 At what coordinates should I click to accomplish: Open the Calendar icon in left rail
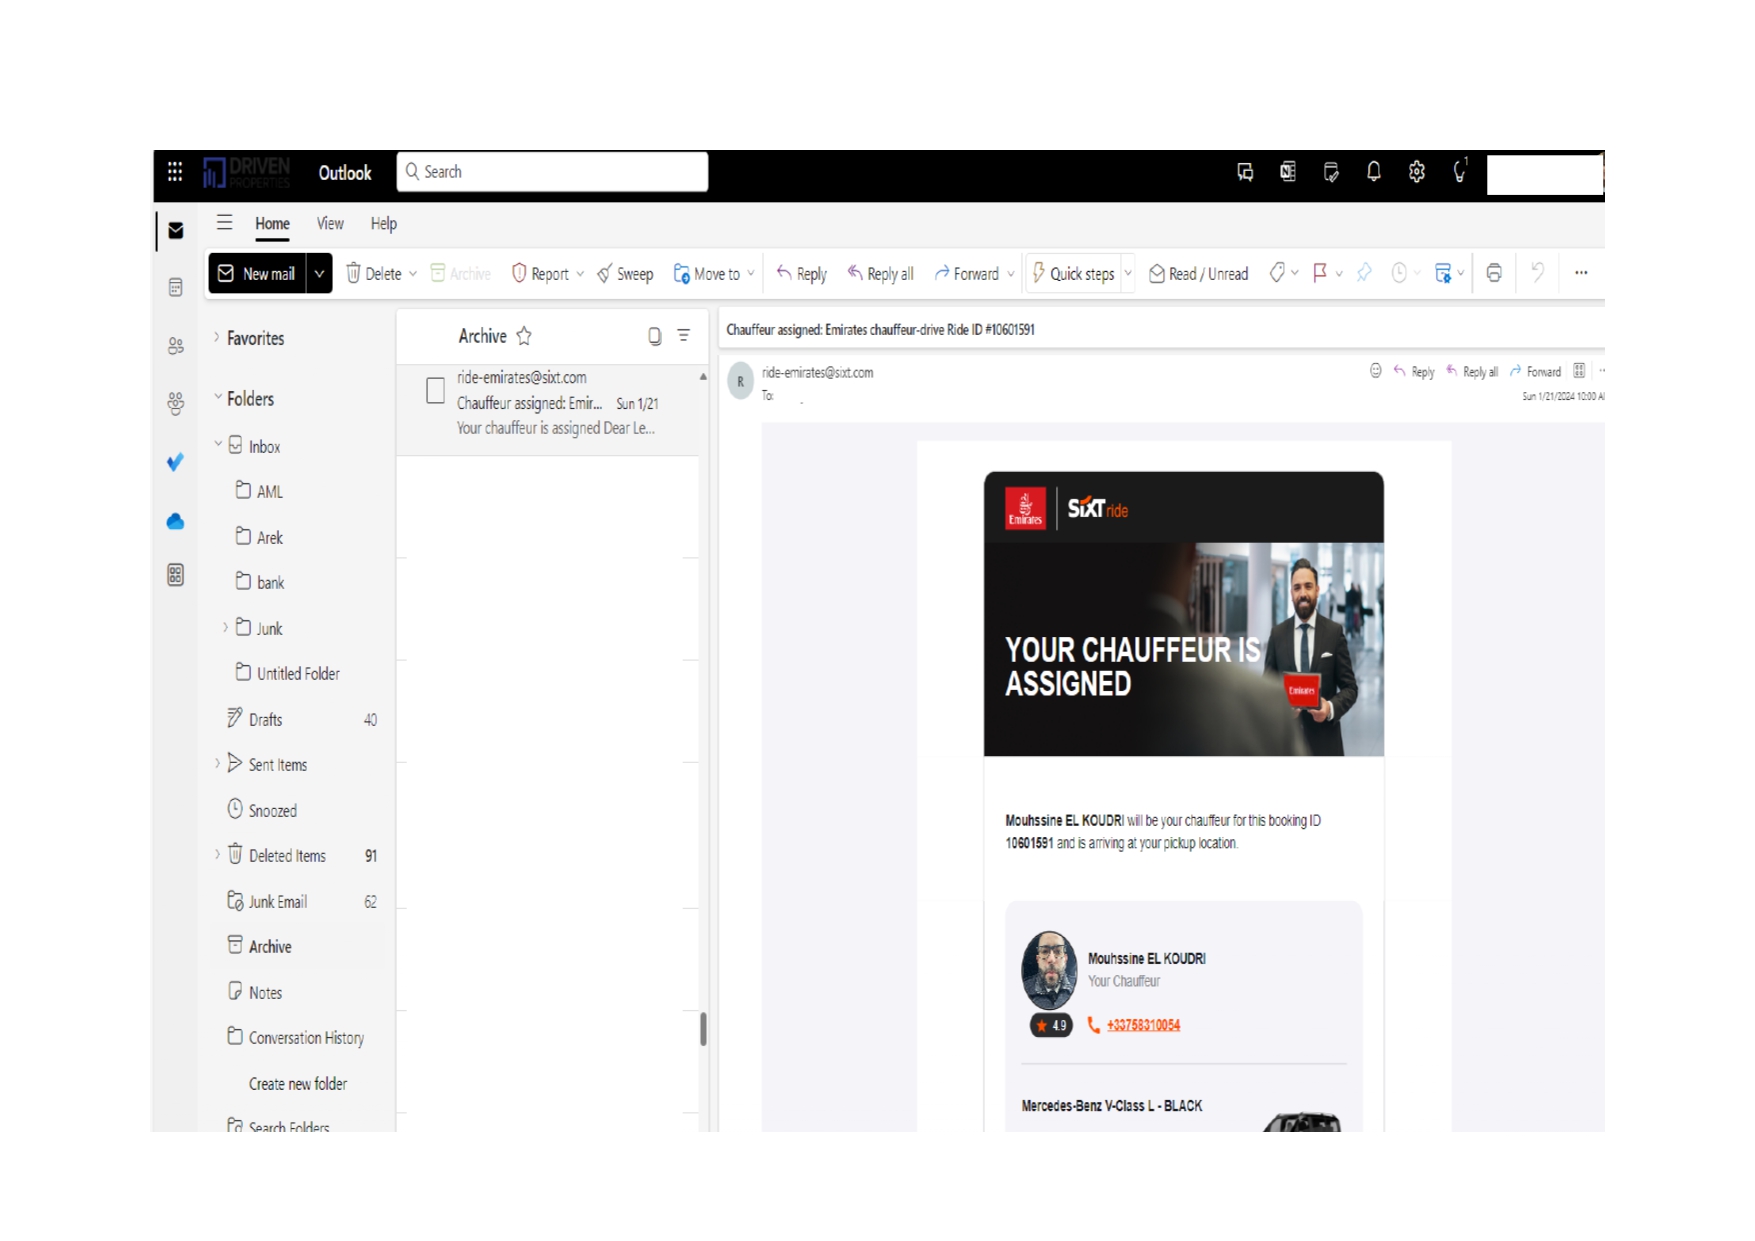176,288
